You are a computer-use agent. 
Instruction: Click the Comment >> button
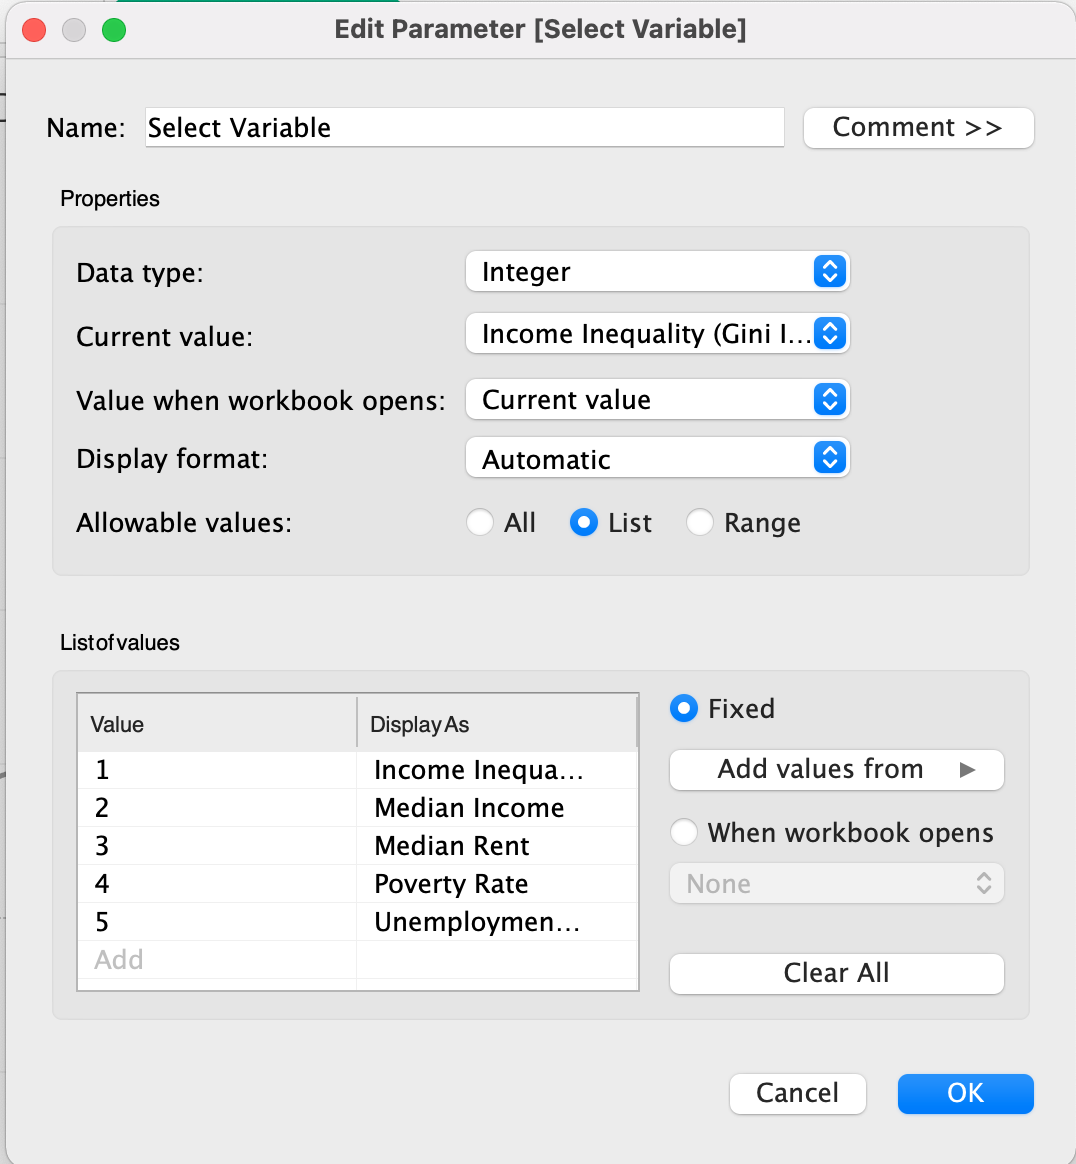point(918,127)
